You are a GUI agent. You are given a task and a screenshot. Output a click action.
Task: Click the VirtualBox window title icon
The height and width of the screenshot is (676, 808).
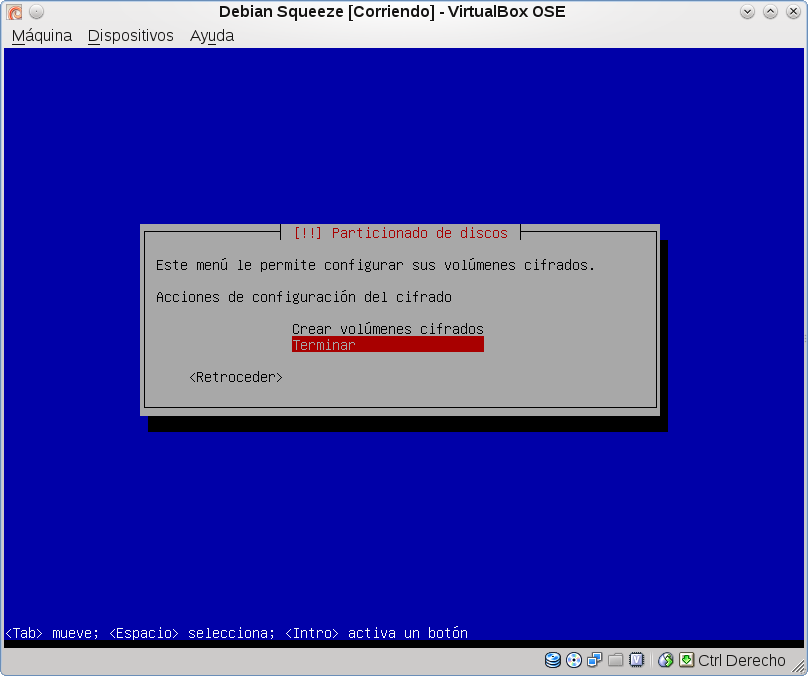[x=14, y=11]
